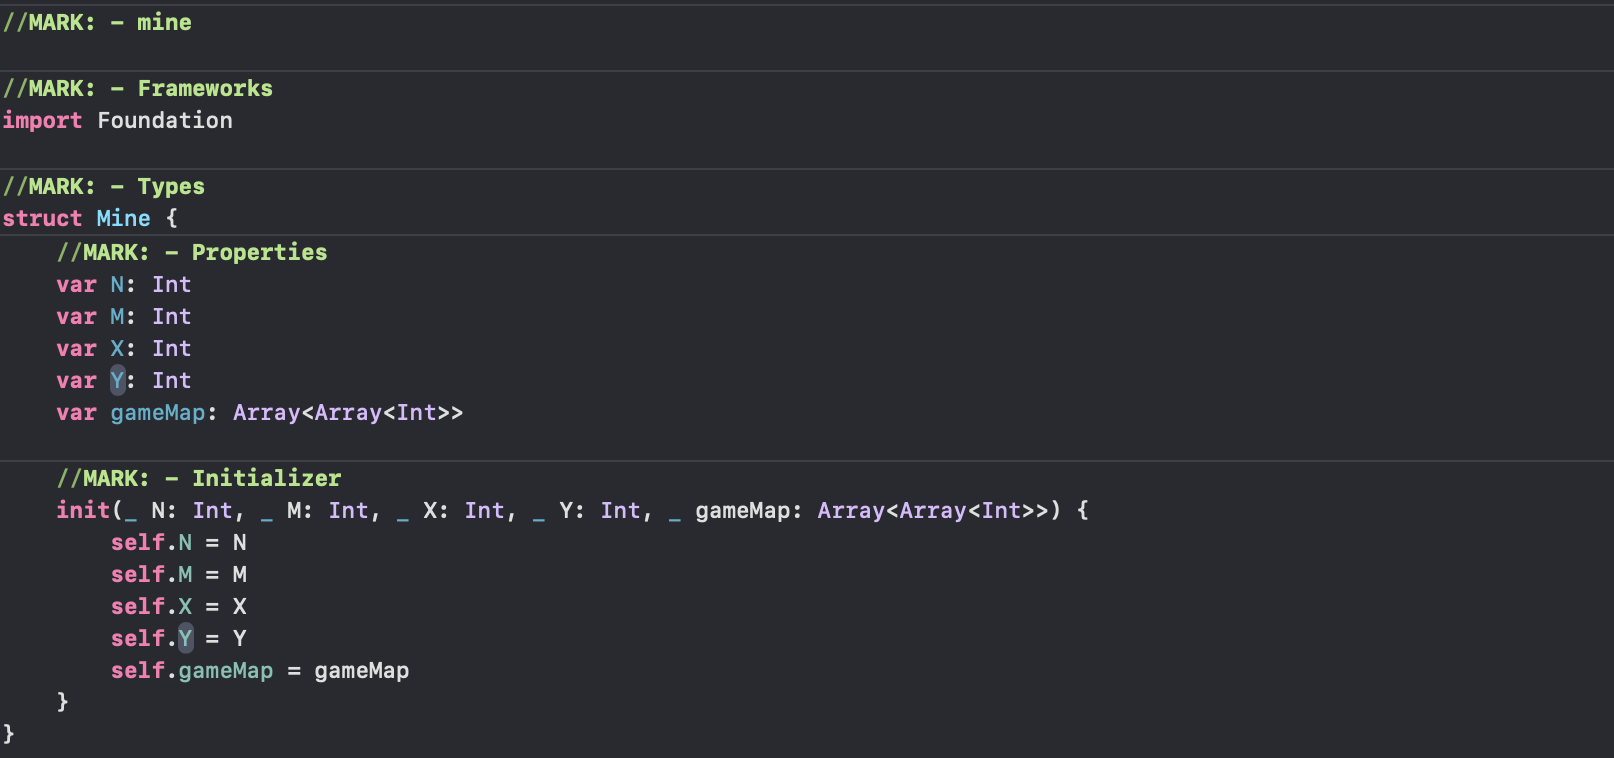The image size is (1614, 758).
Task: Click the opening brace after 'struct Mine'
Action: tap(171, 218)
